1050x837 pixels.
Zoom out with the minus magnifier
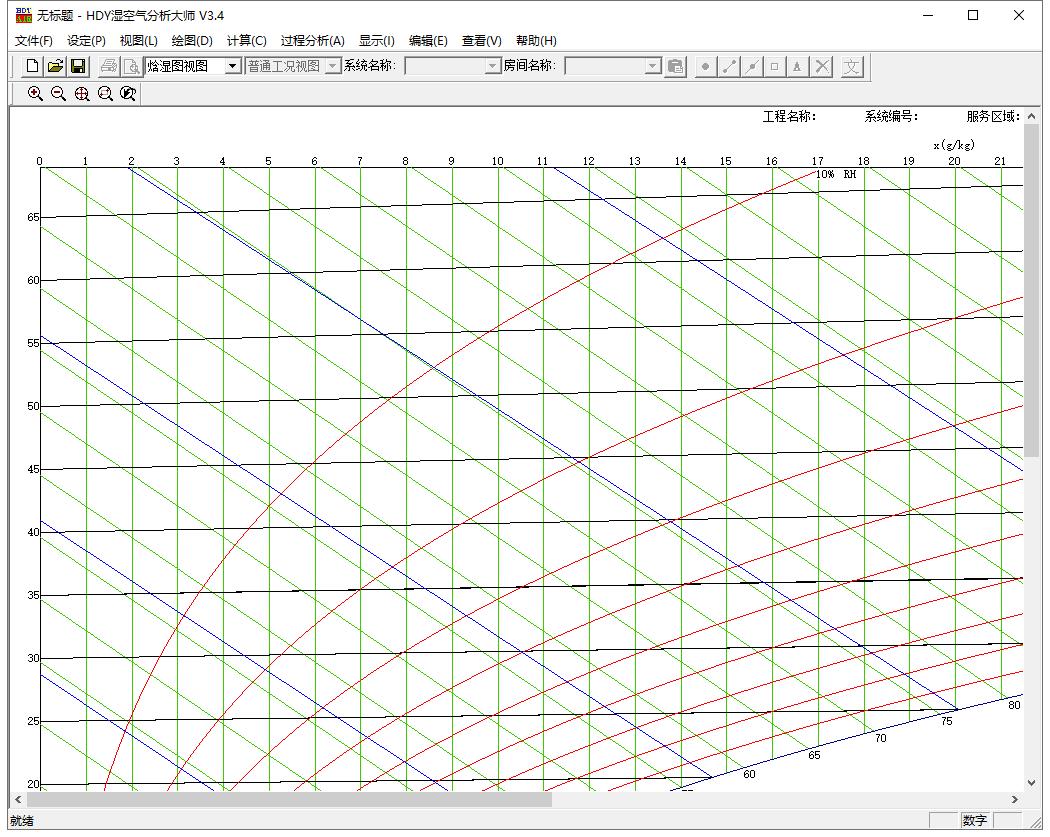pos(58,94)
